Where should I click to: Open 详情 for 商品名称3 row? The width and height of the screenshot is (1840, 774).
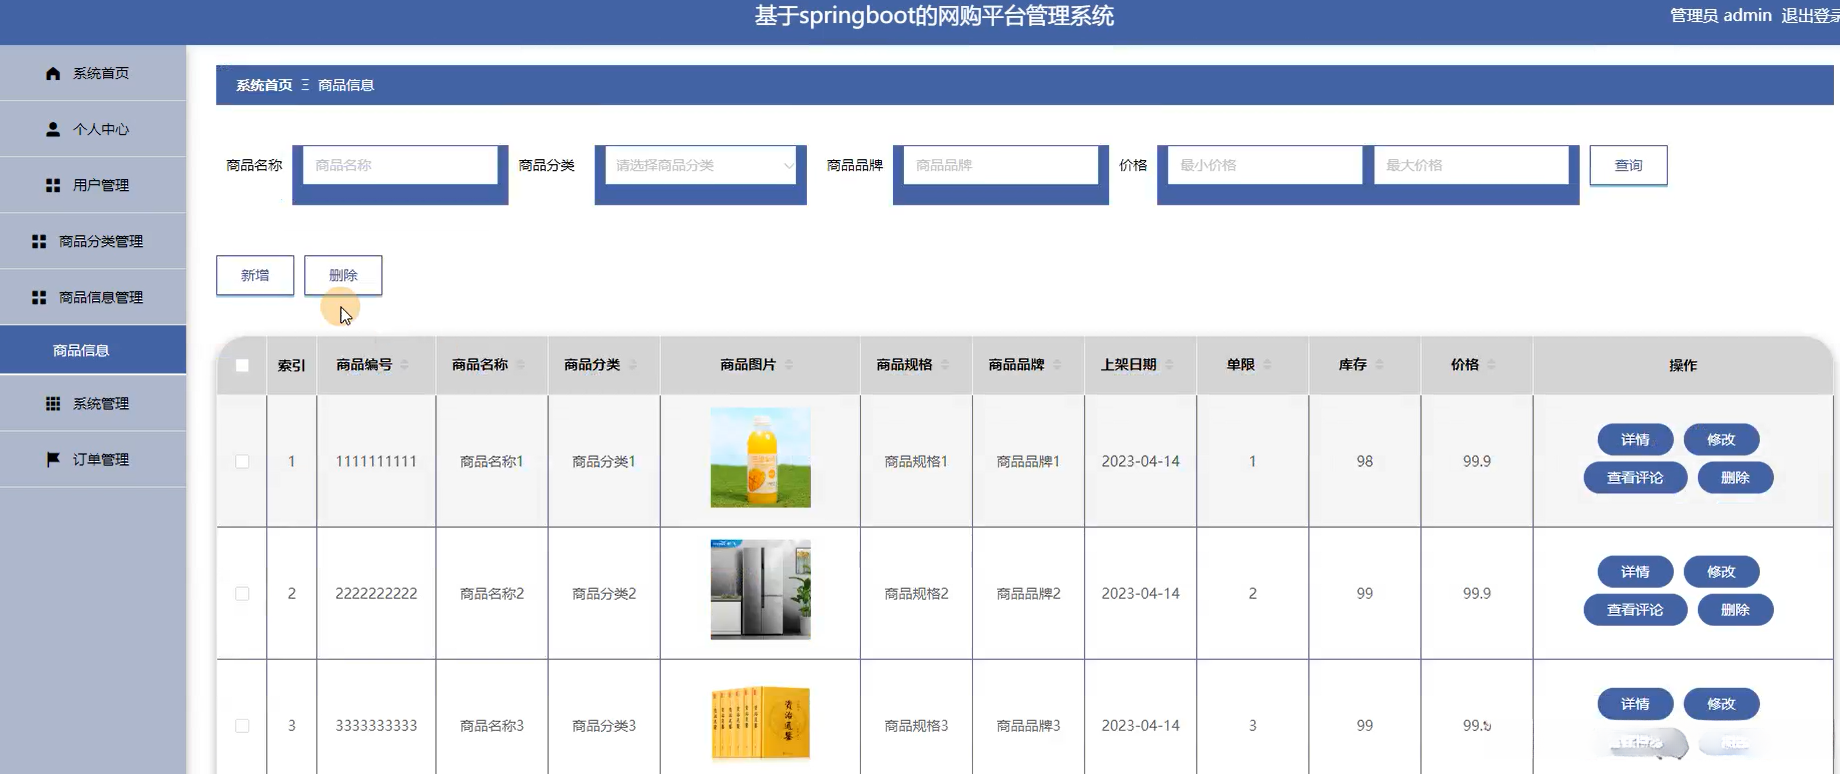[1635, 704]
